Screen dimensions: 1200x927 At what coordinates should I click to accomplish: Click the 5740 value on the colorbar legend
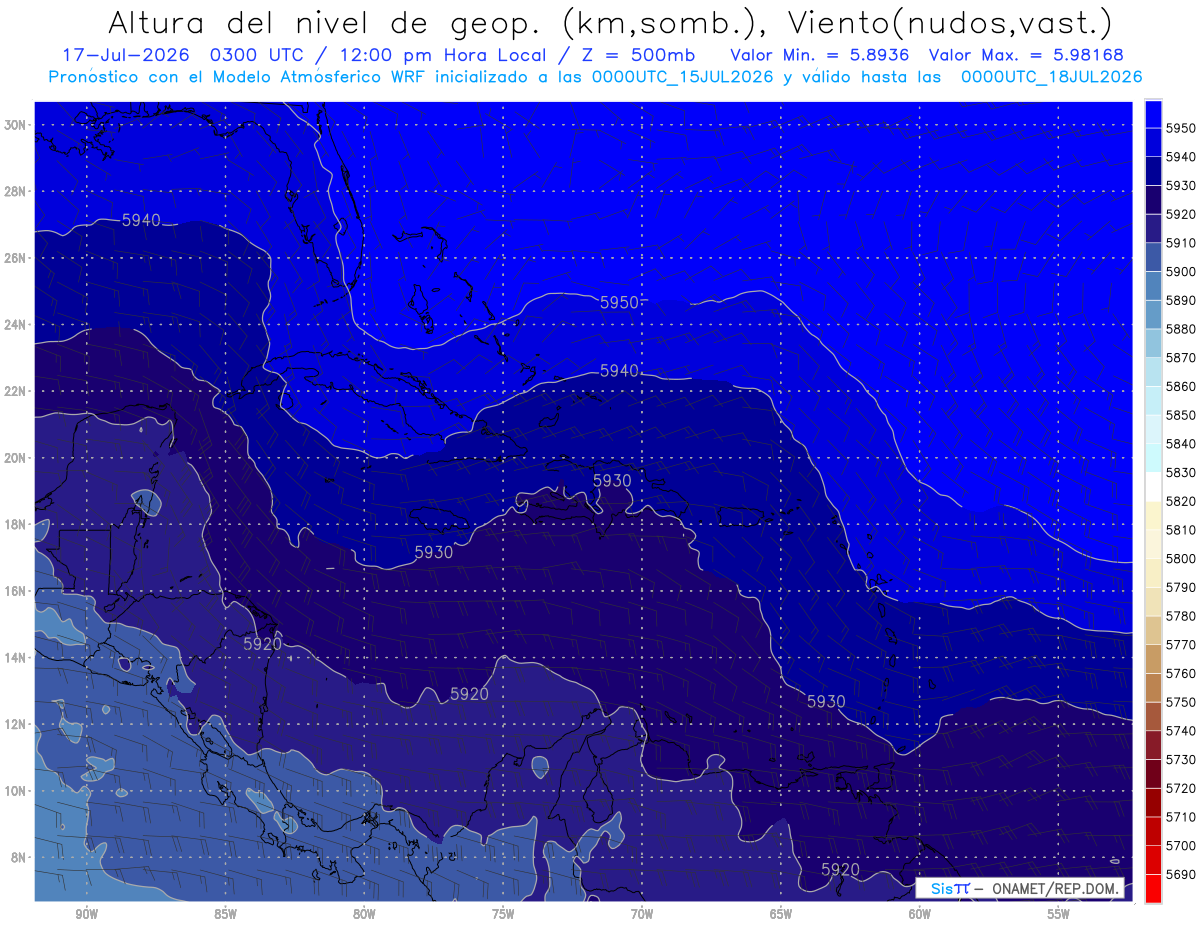coord(1181,730)
